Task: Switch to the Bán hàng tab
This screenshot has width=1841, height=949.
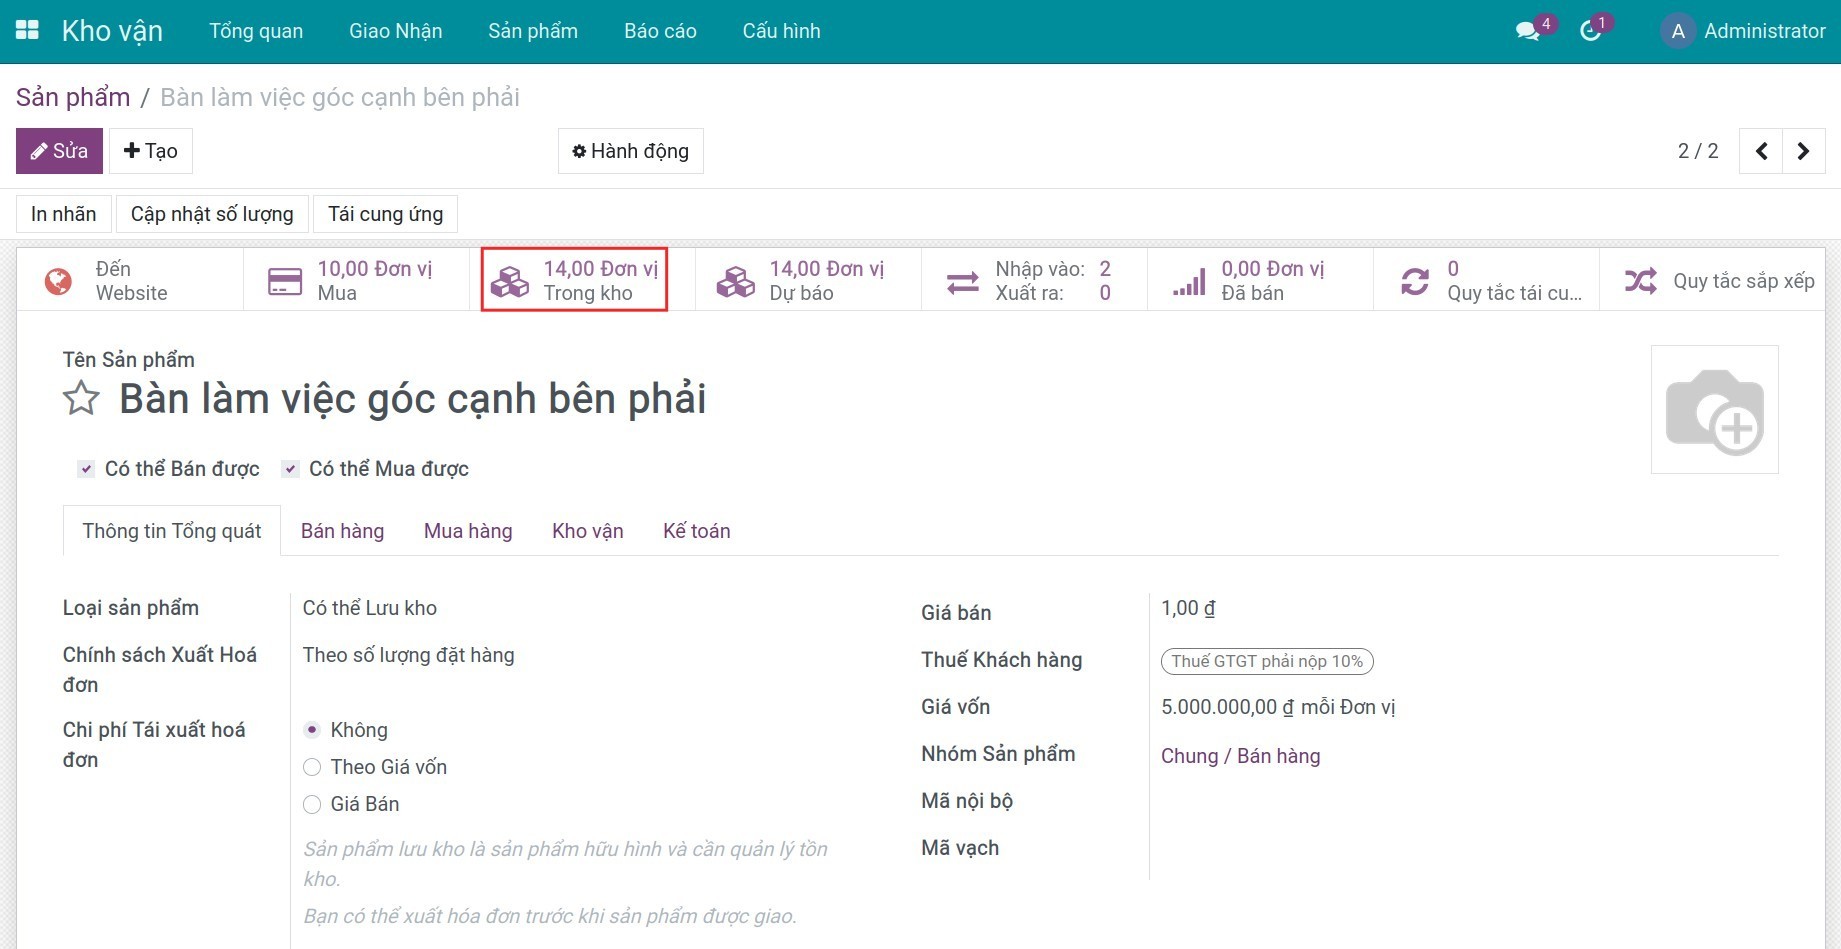Action: pyautogui.click(x=342, y=531)
